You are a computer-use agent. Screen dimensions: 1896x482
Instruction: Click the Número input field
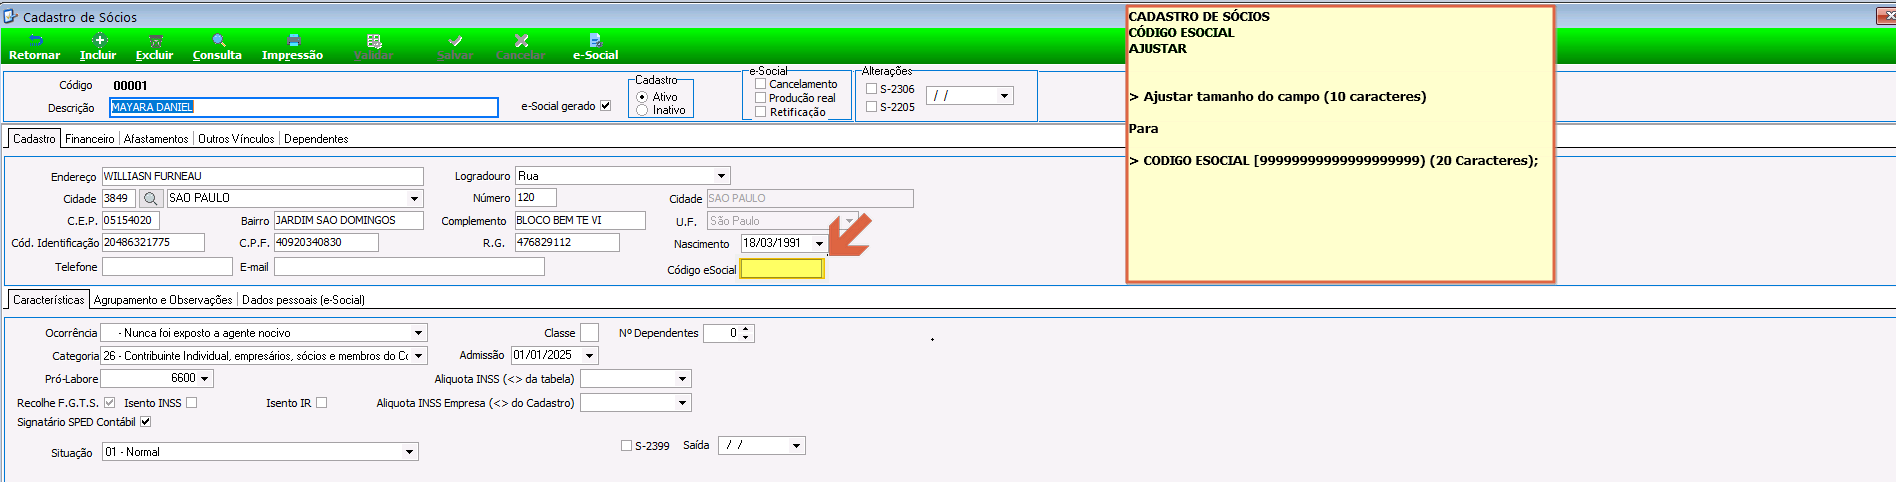tap(535, 198)
